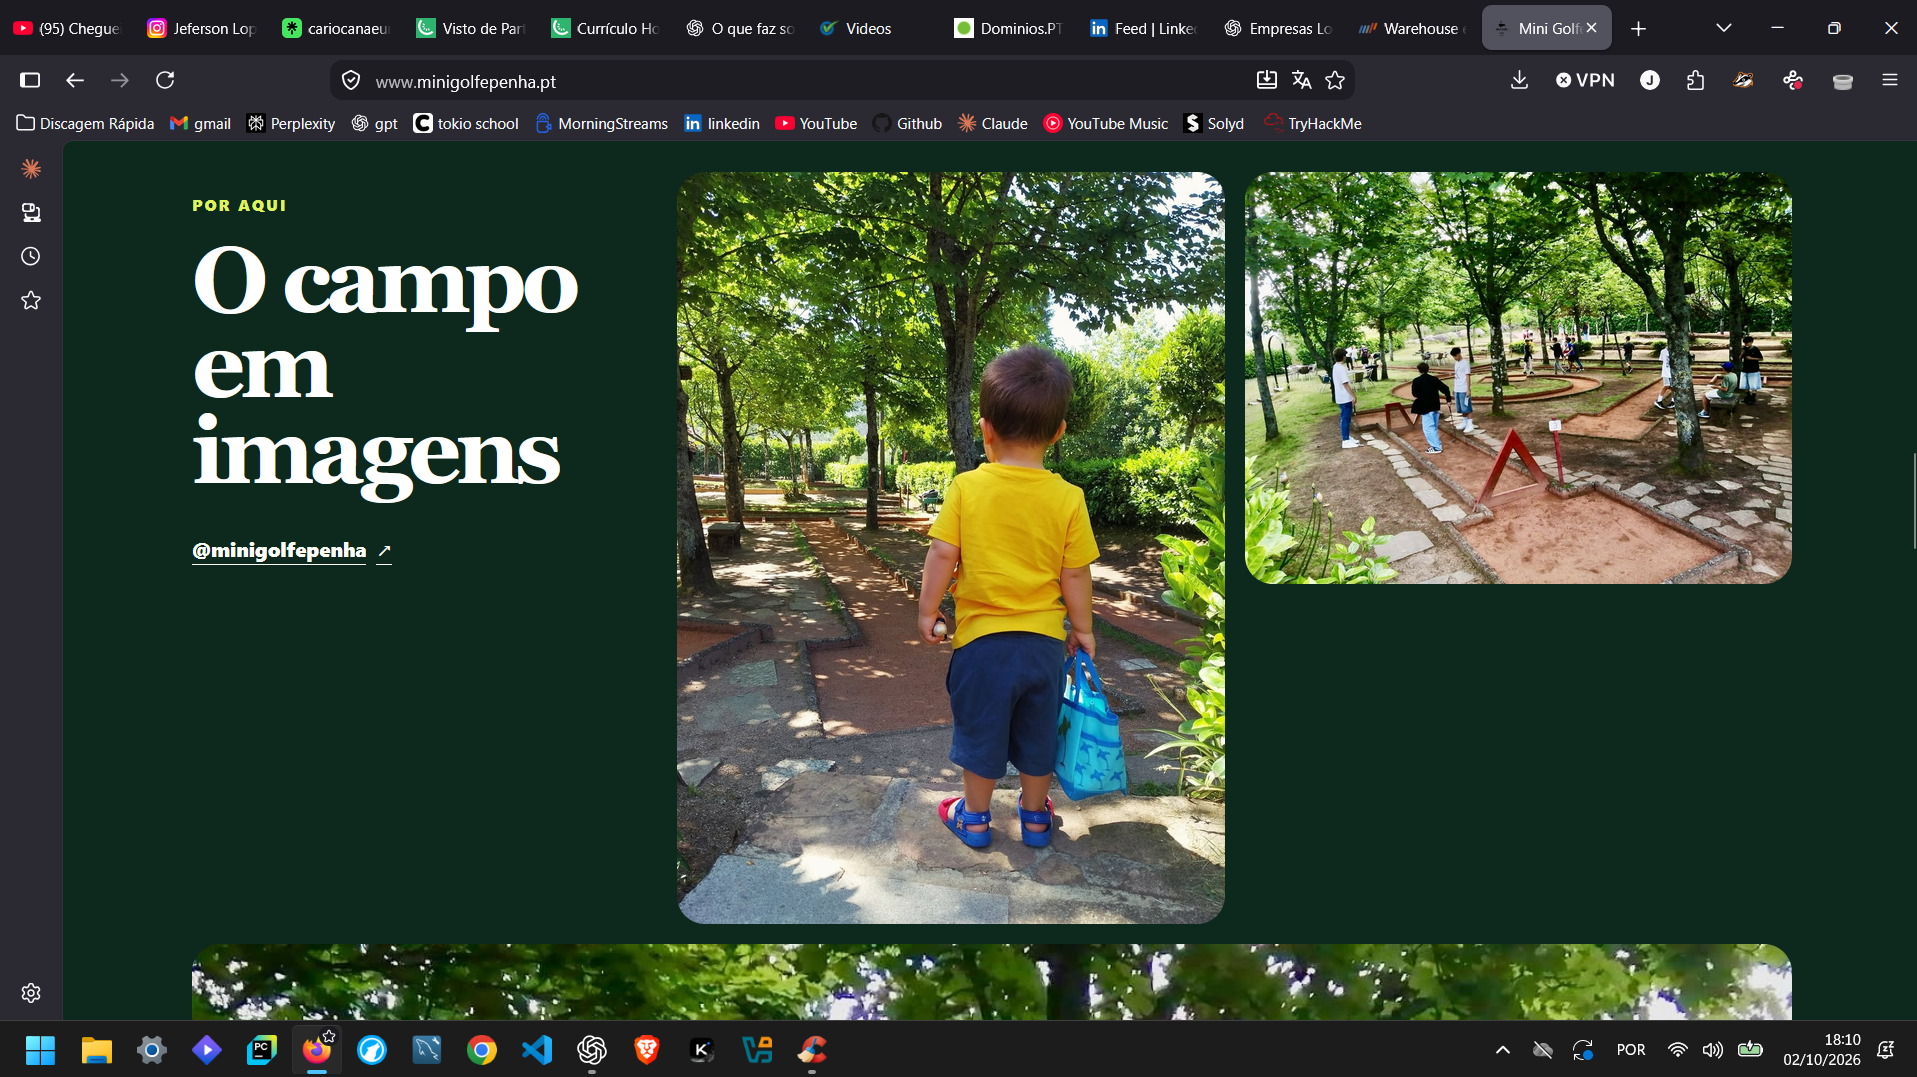Launch Brave browser from taskbar
Image resolution: width=1917 pixels, height=1077 pixels.
[647, 1050]
